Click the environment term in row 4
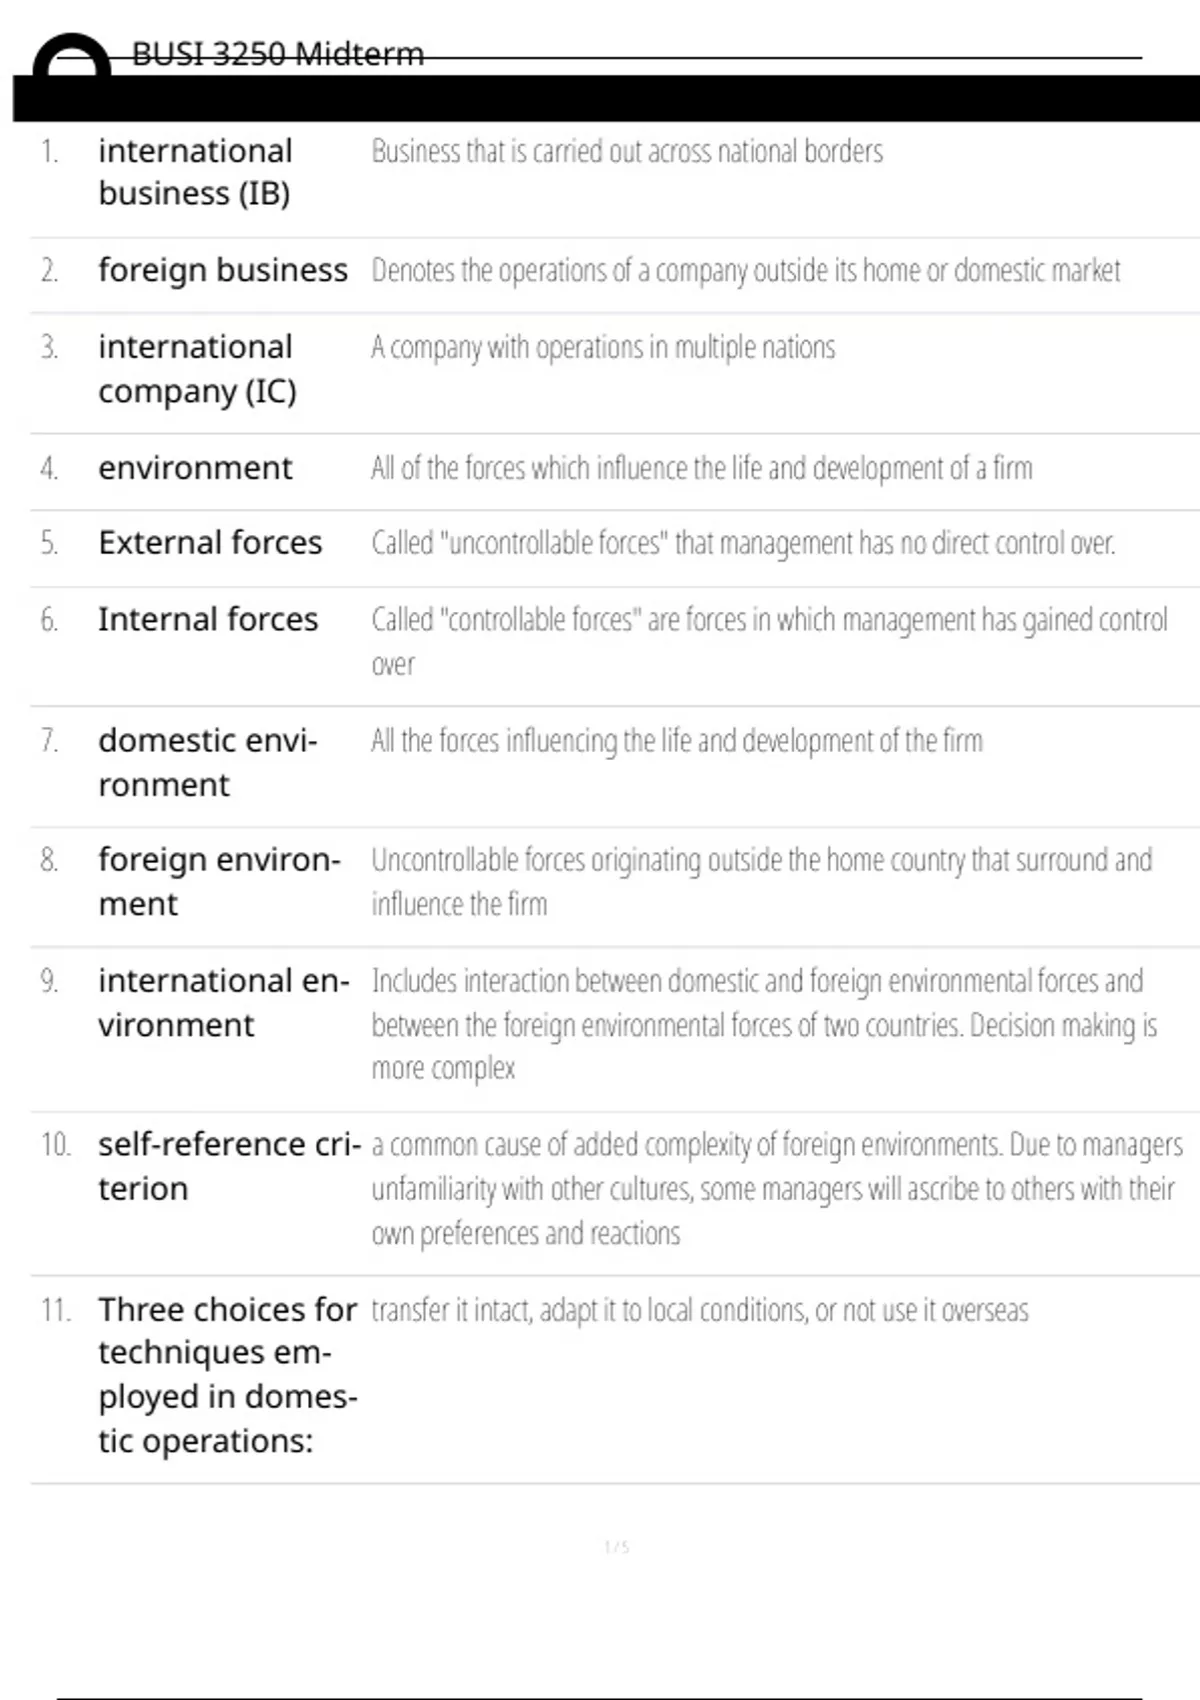1200x1700 pixels. (x=195, y=468)
